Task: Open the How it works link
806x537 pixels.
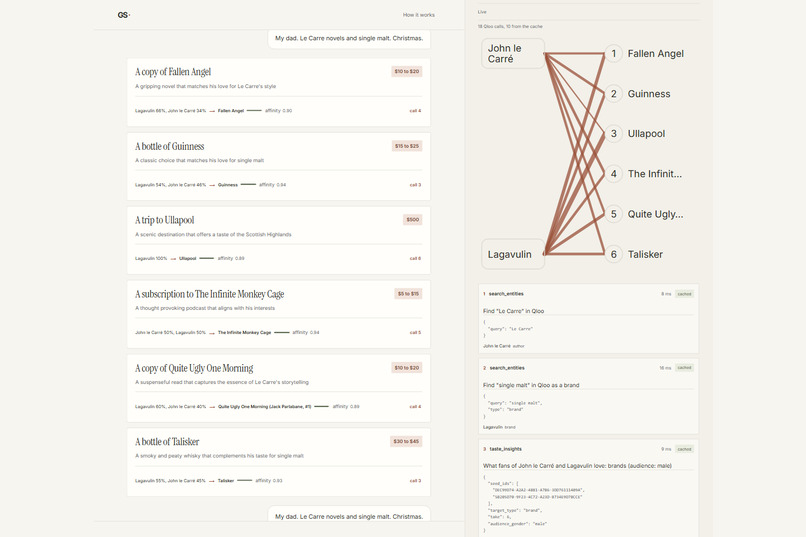Action: [418, 15]
